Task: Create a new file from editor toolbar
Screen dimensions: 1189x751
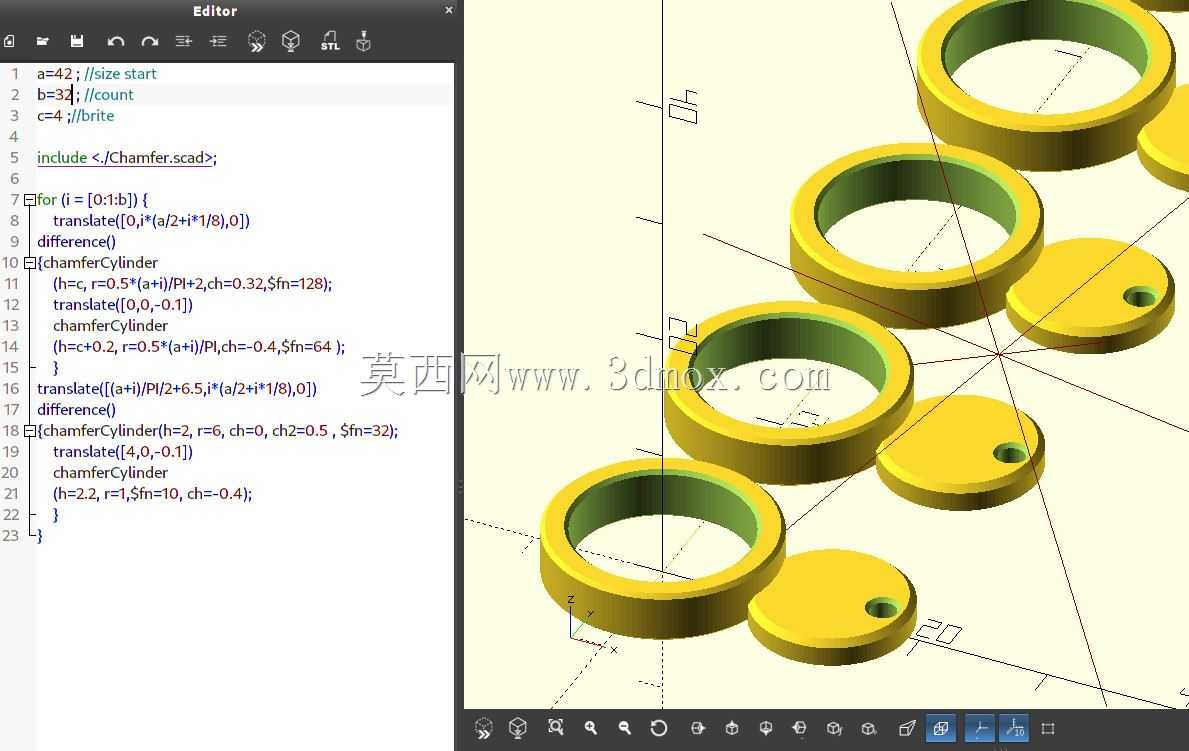Action: (9, 41)
